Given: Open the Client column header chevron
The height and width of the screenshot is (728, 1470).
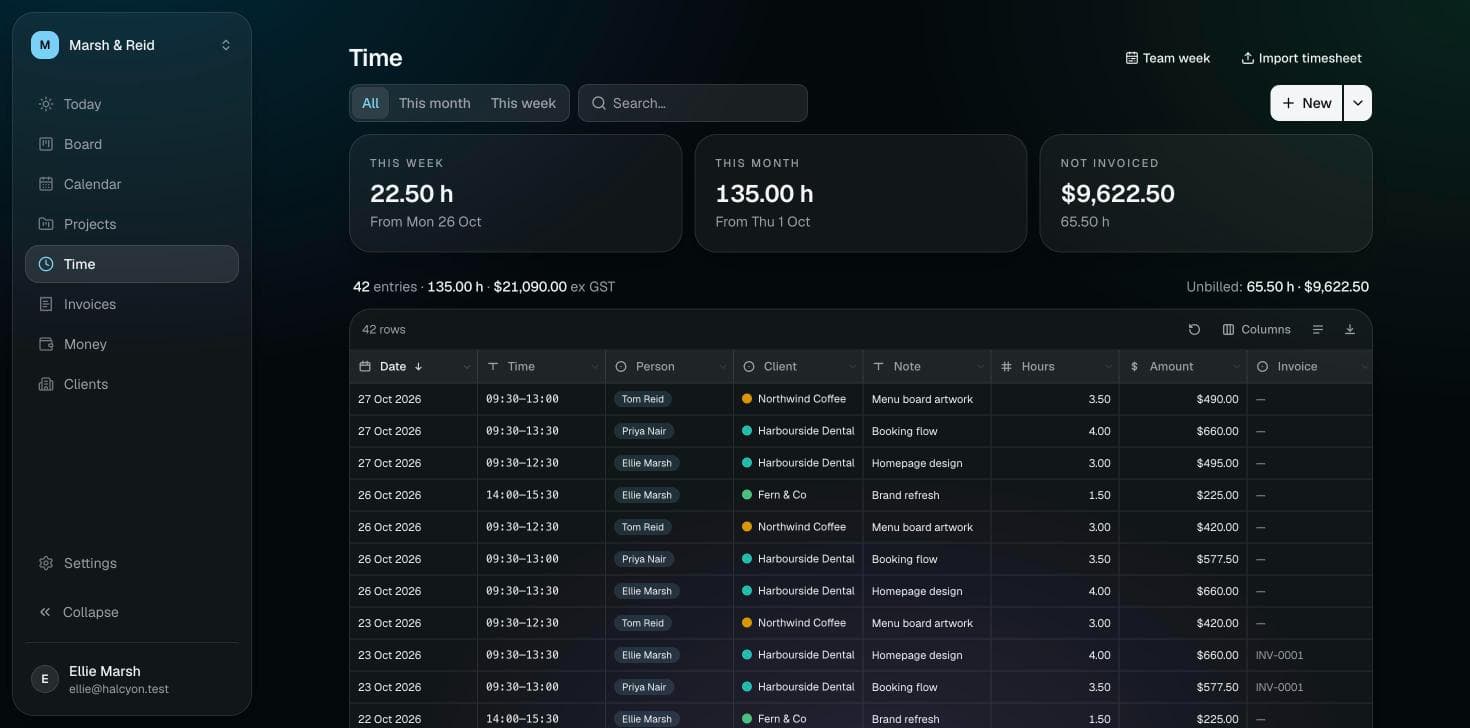Looking at the screenshot, I should [x=852, y=367].
